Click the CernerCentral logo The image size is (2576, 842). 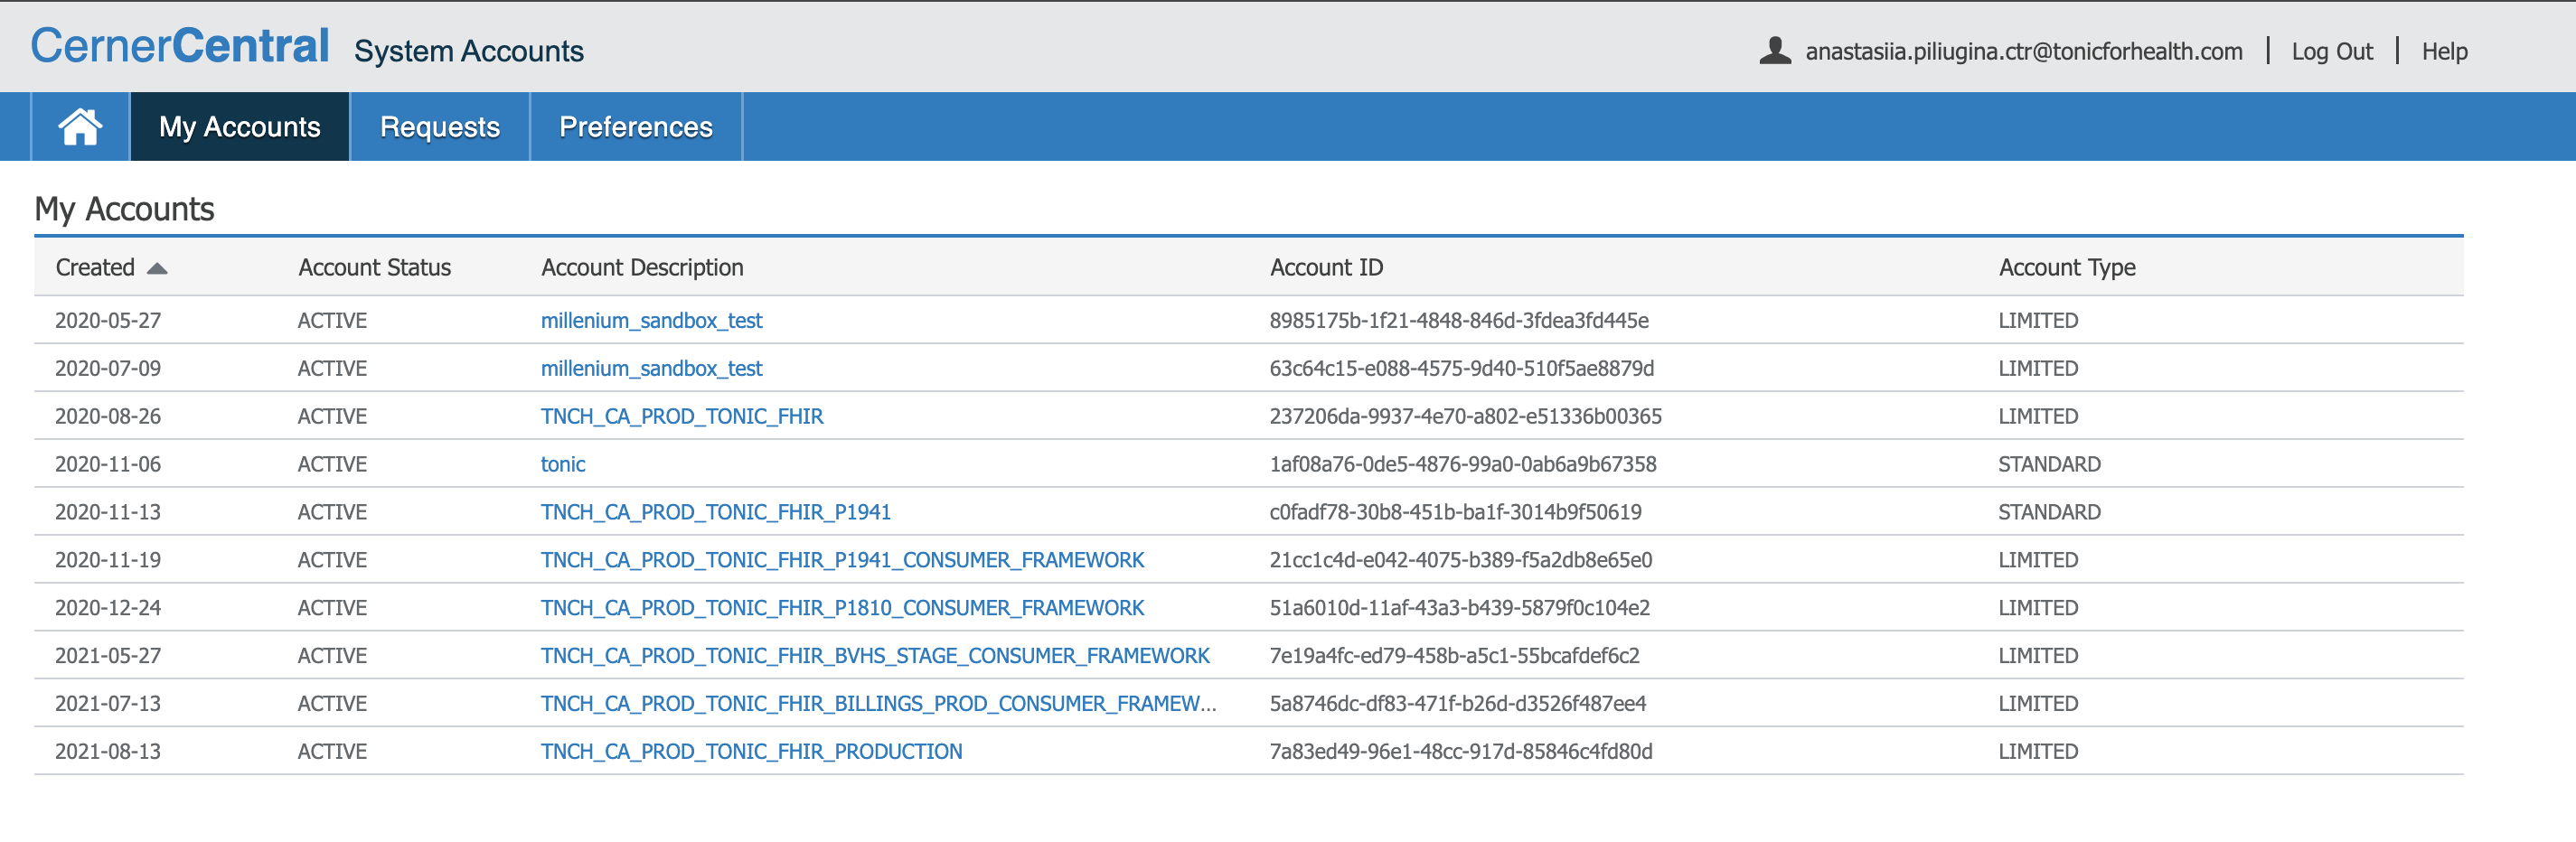click(x=180, y=46)
